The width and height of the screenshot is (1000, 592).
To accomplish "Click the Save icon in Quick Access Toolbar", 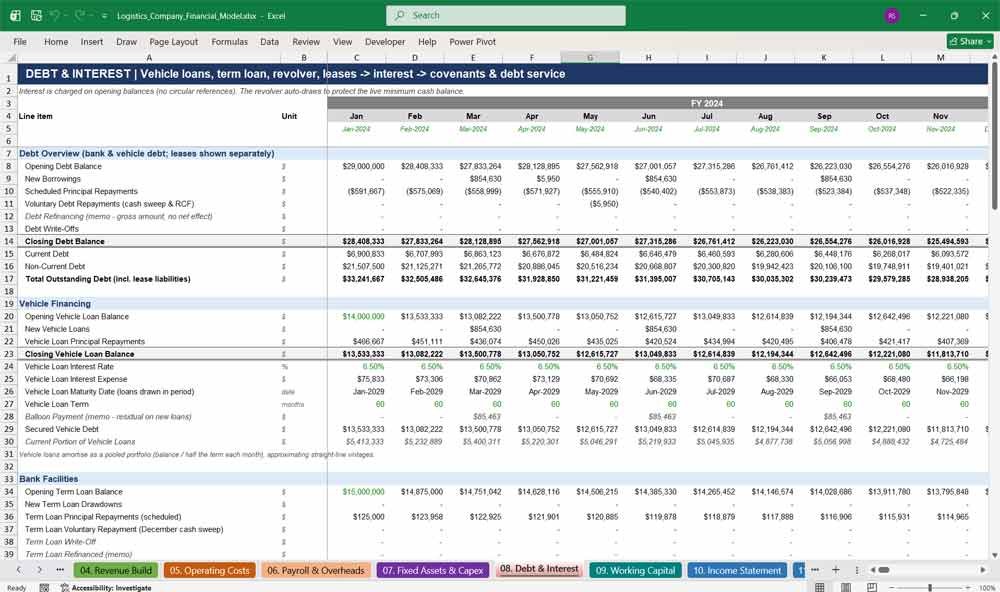I will point(36,15).
